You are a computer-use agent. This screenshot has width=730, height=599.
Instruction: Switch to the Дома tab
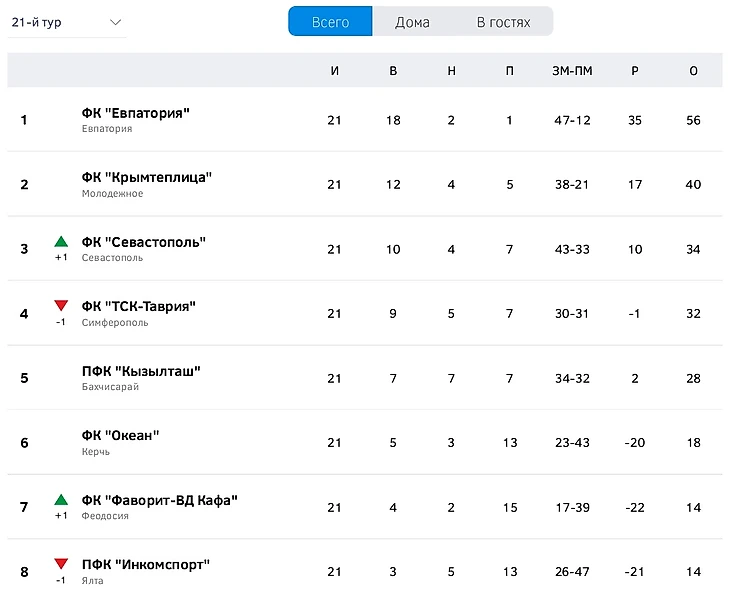pos(412,22)
